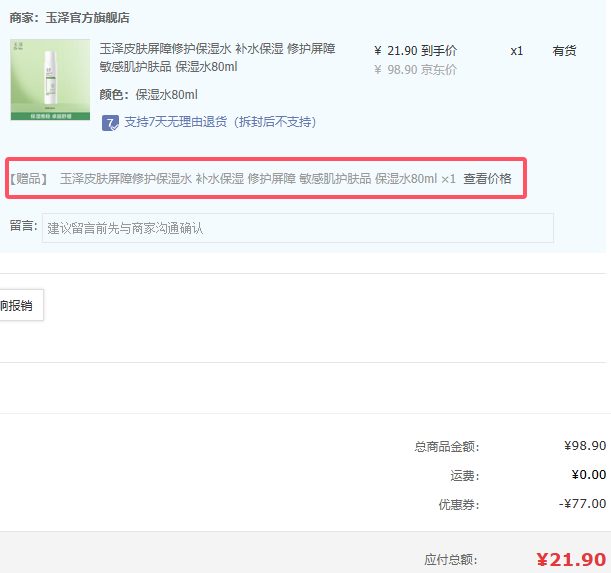
Task: Select the 优惠券 -¥77.00 value
Action: pyautogui.click(x=583, y=504)
